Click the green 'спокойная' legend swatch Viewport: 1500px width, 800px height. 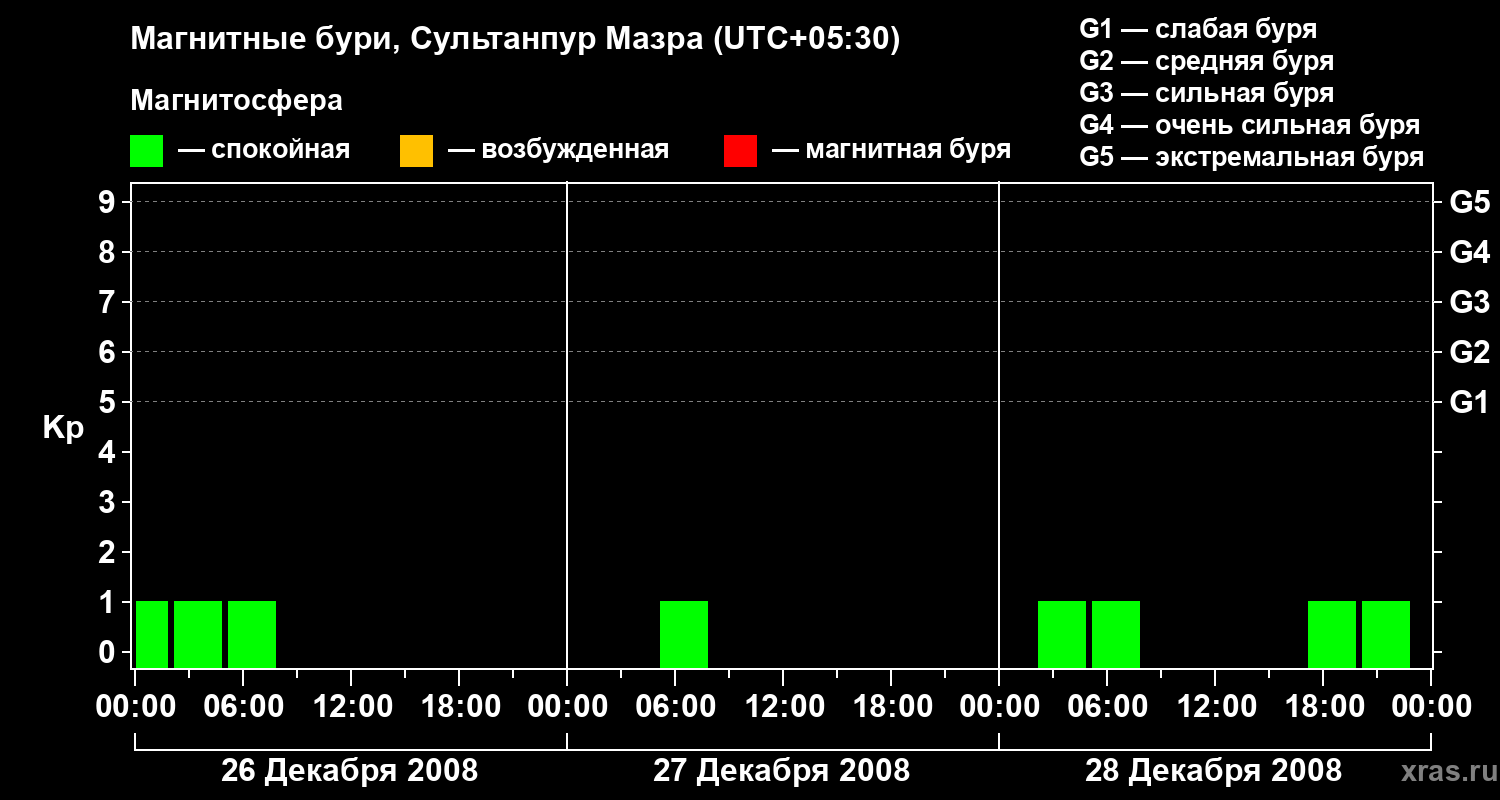coord(146,151)
